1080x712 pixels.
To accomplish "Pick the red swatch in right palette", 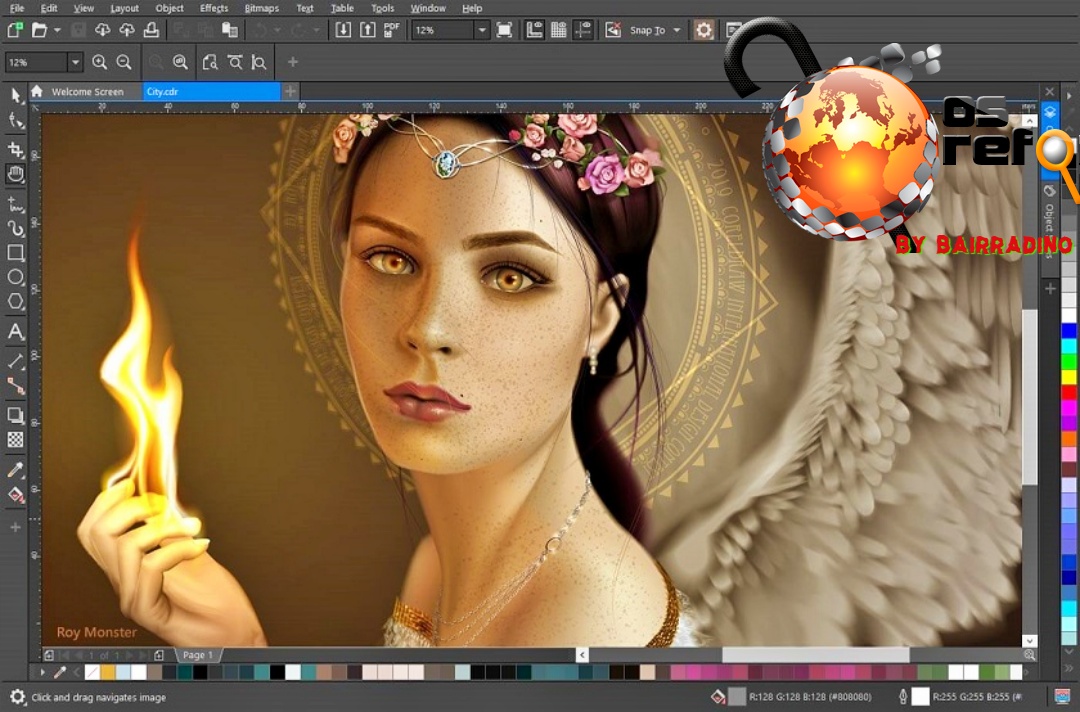I will point(1069,392).
